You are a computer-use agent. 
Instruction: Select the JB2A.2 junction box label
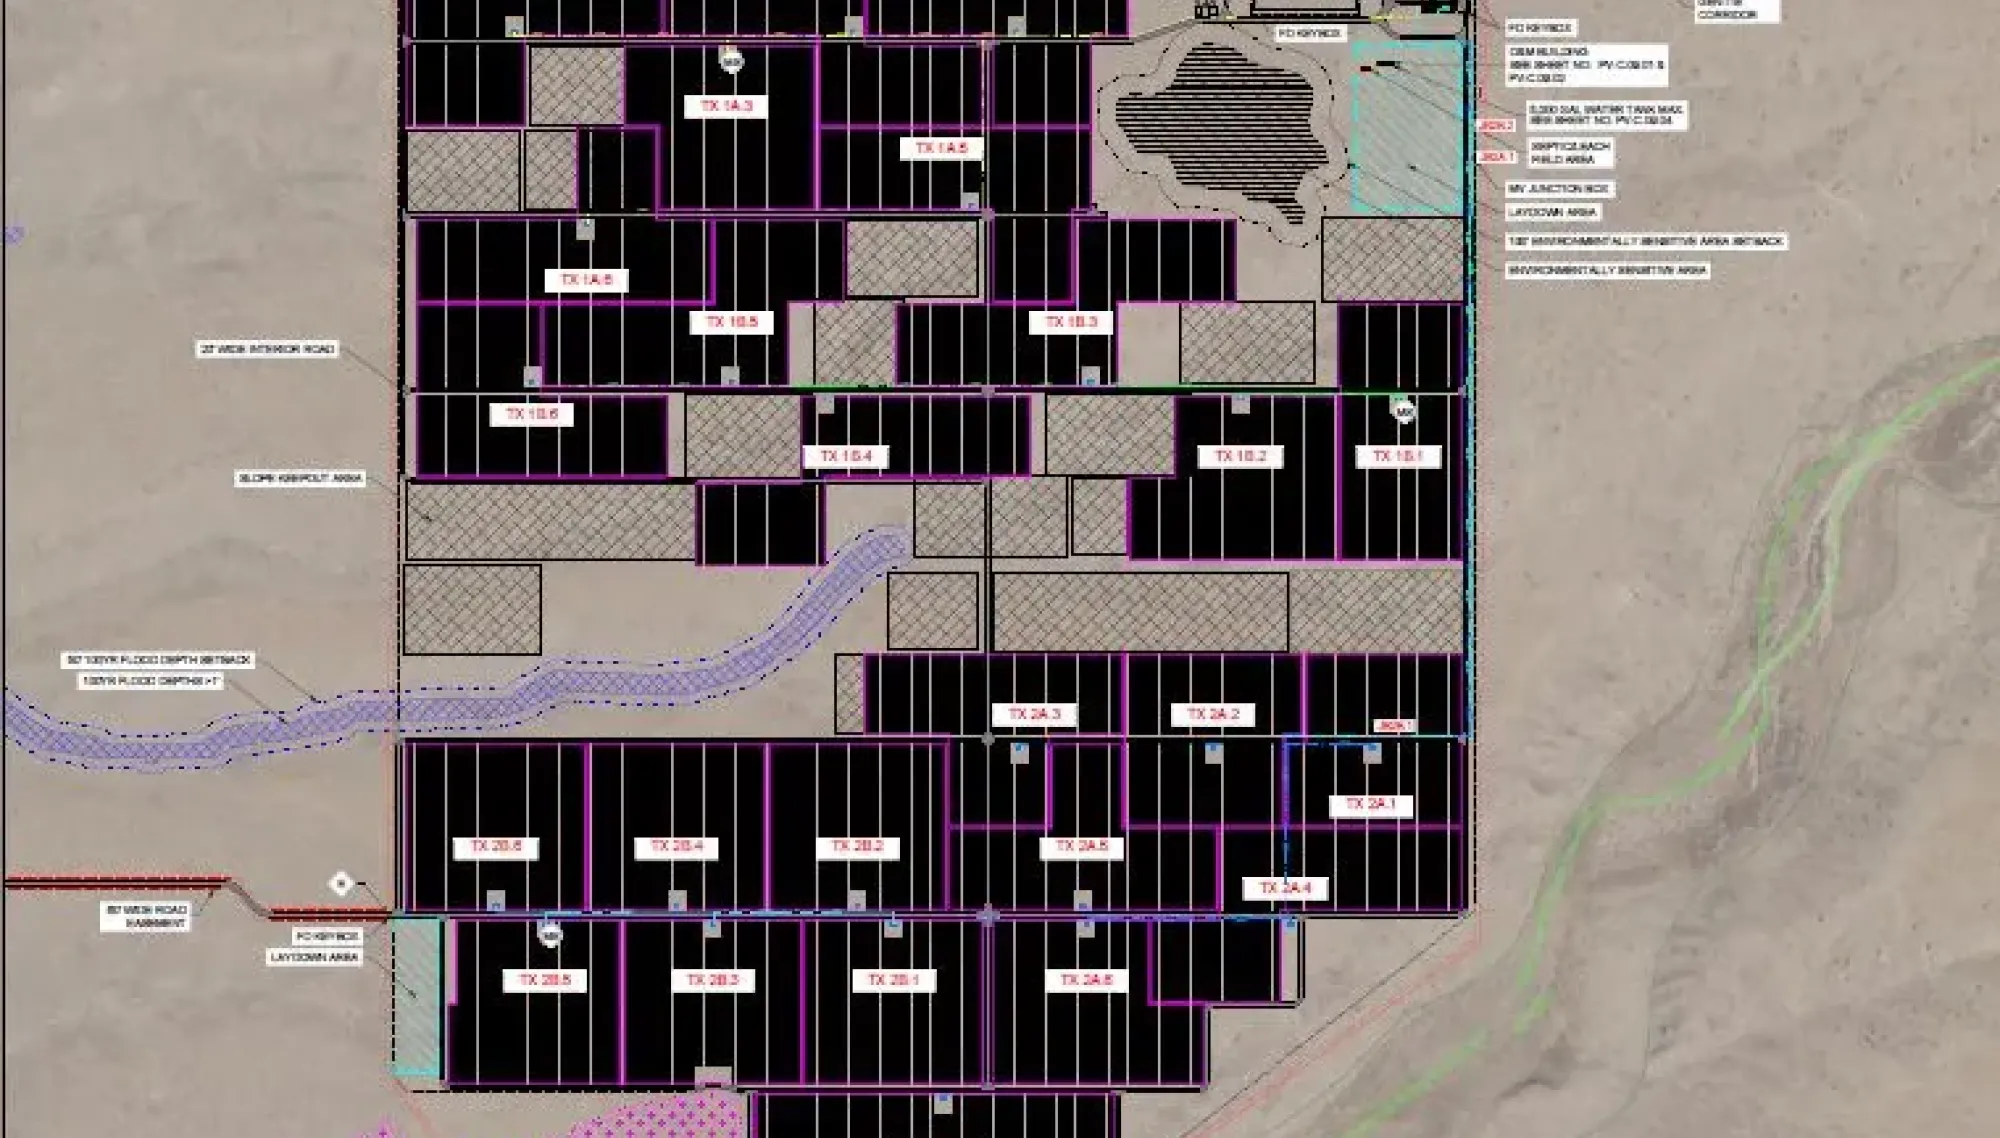pyautogui.click(x=1494, y=125)
